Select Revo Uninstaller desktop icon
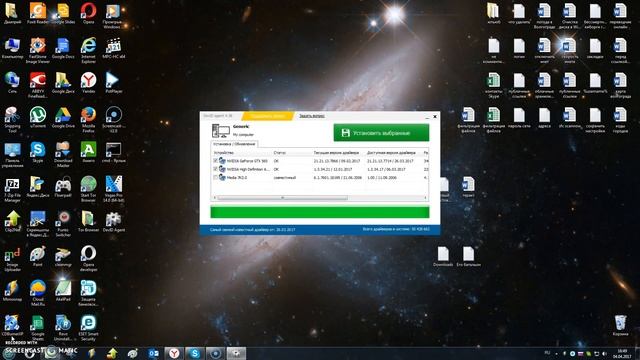Screen dimensions: 640x360 63,328
